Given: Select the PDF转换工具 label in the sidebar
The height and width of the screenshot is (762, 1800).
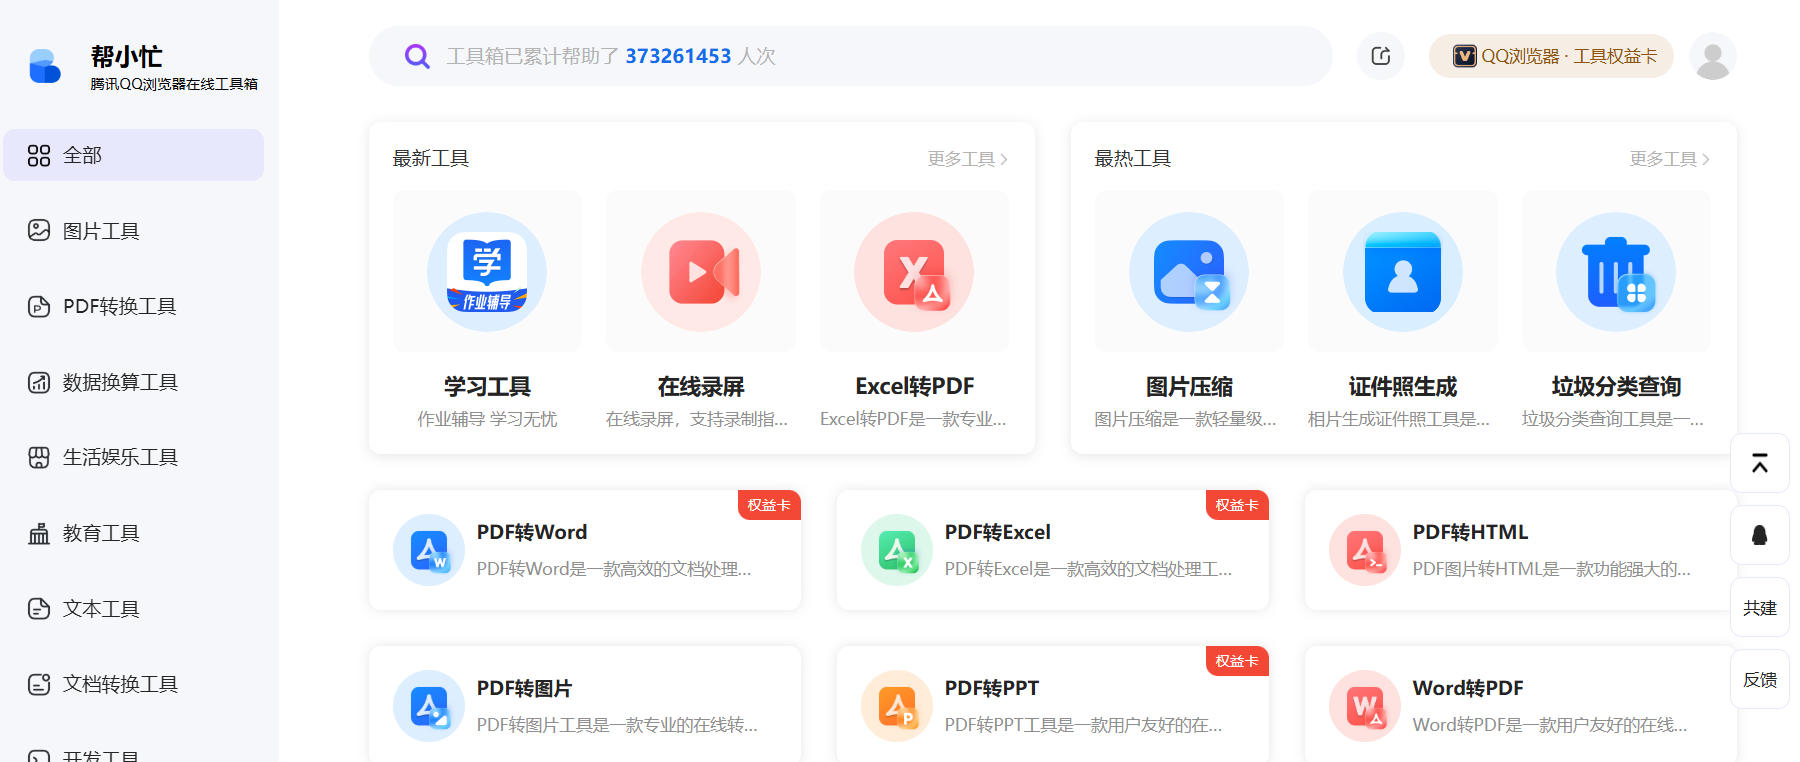Looking at the screenshot, I should click(x=120, y=306).
